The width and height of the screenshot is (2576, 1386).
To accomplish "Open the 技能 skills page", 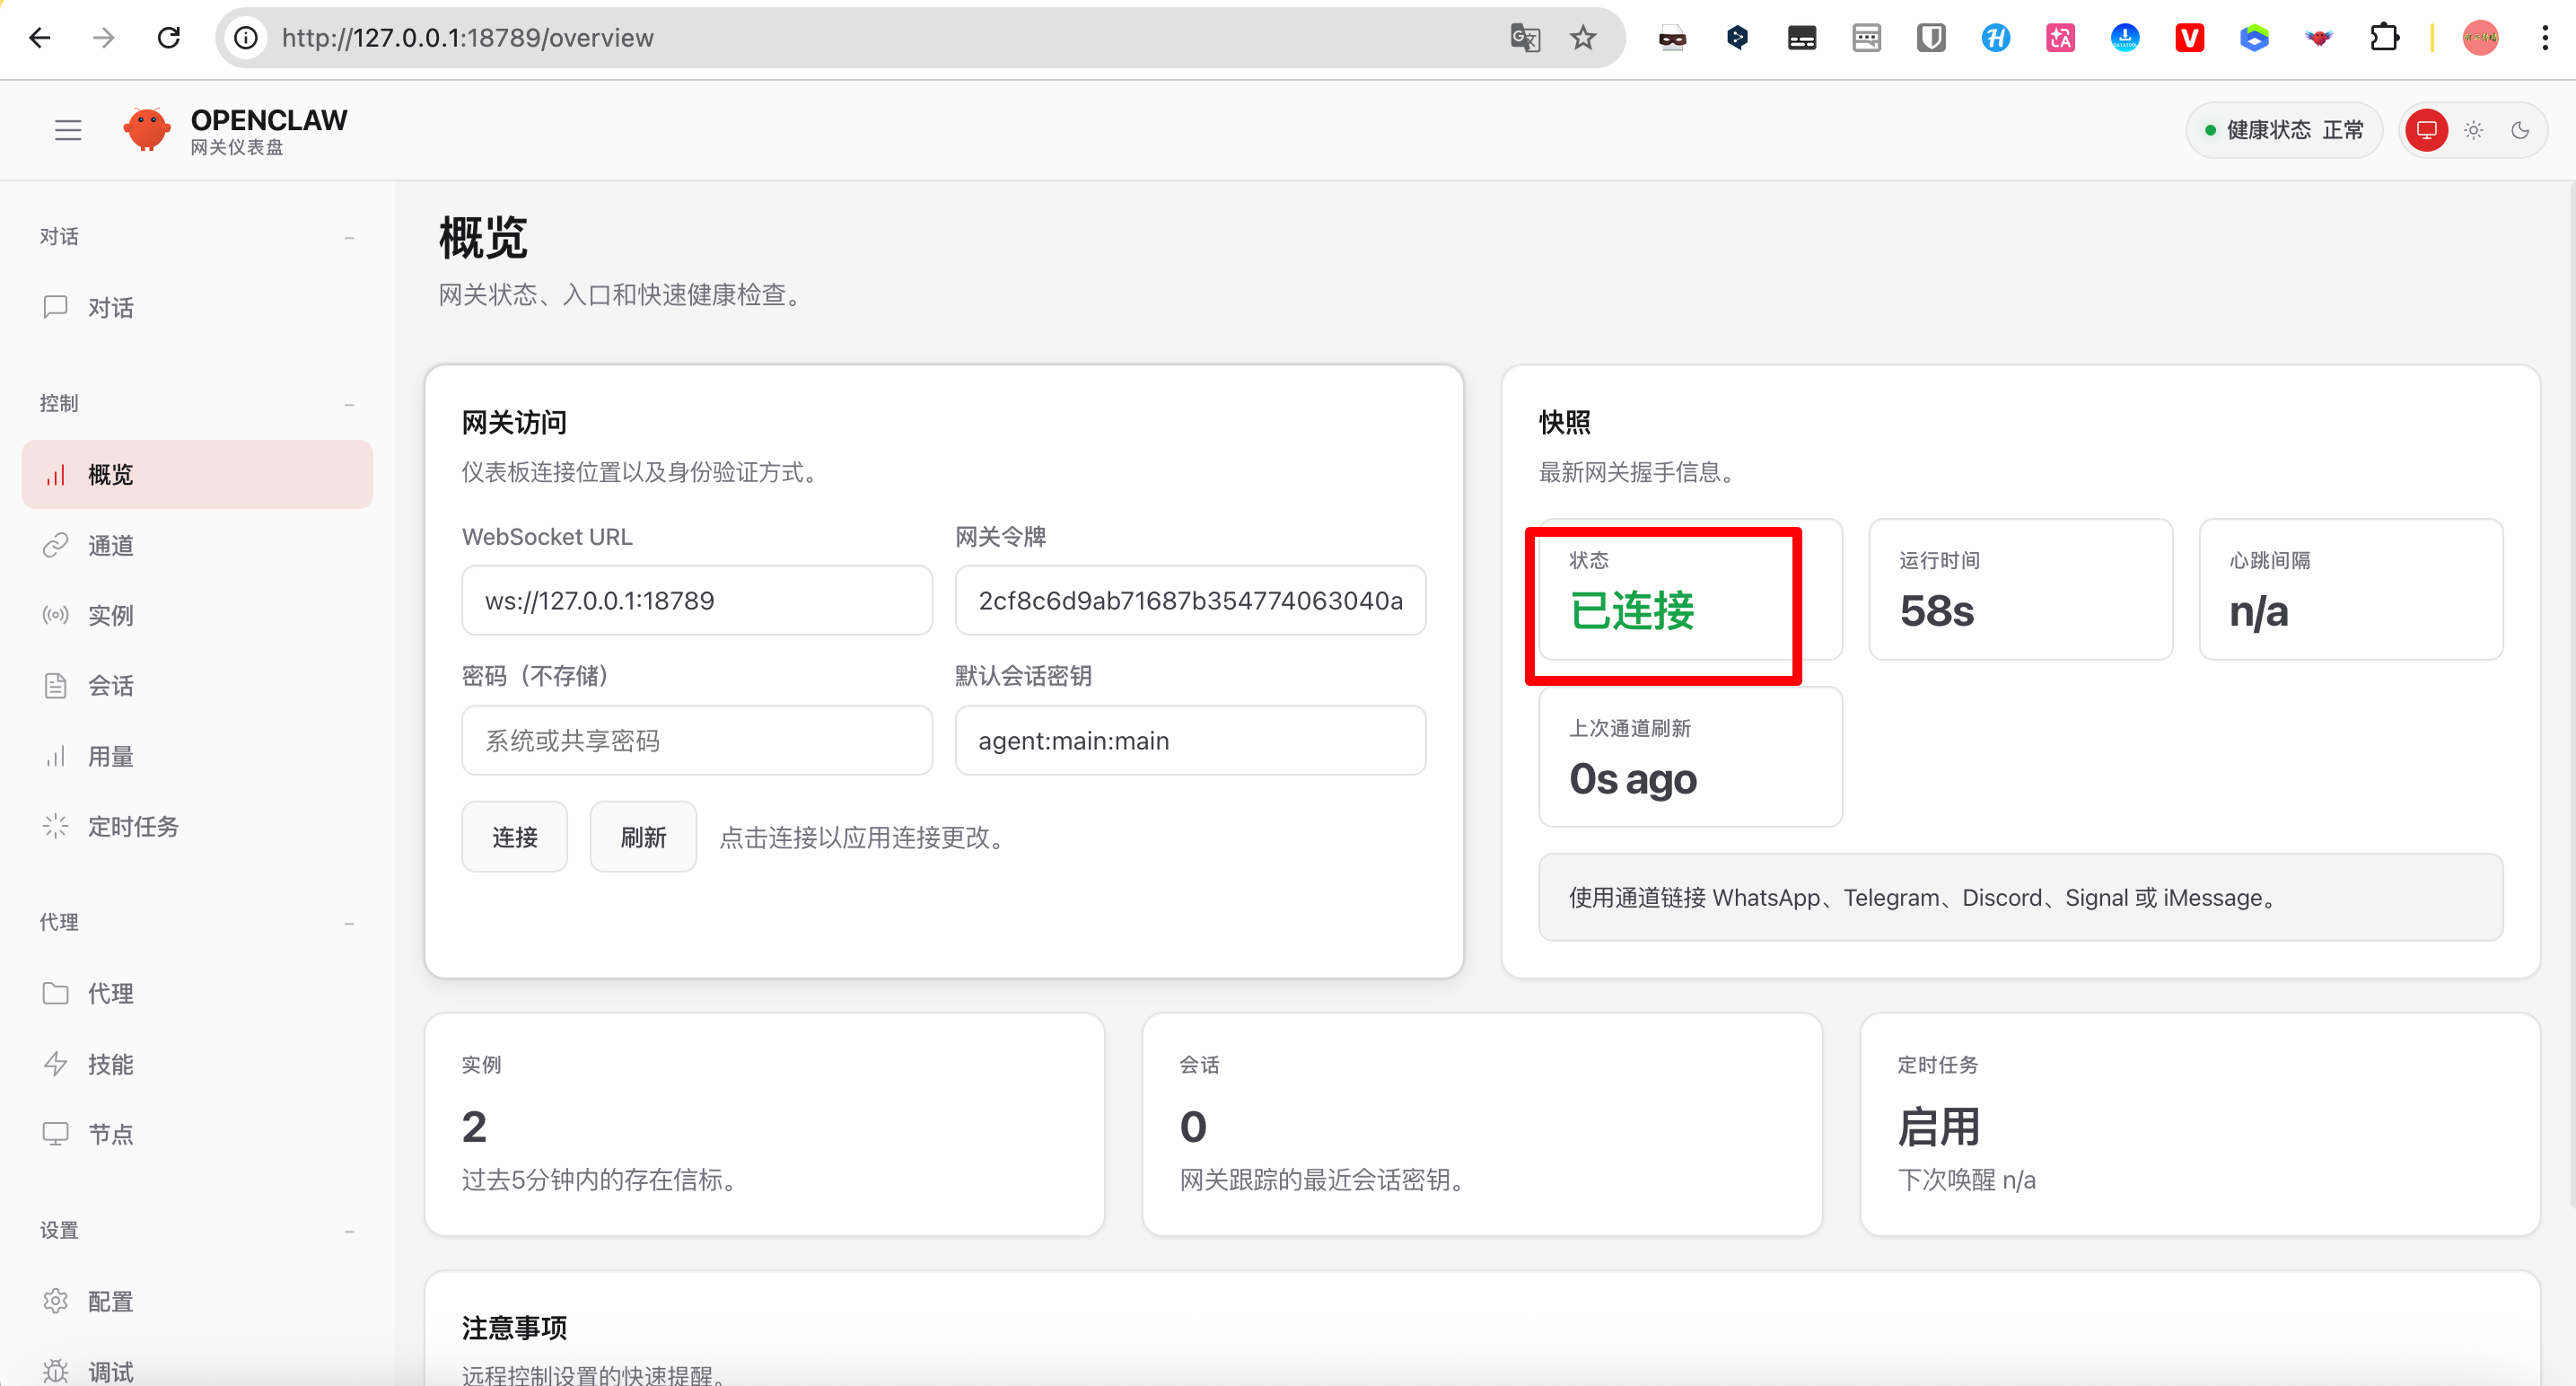I will 110,1064.
